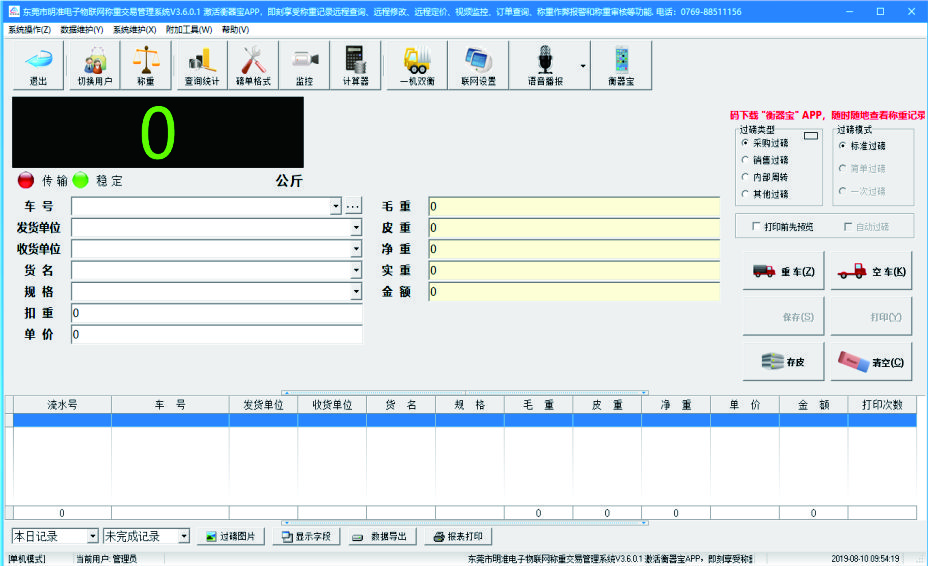Launch the 计算器 calculator
The width and height of the screenshot is (928, 566).
pyautogui.click(x=355, y=65)
